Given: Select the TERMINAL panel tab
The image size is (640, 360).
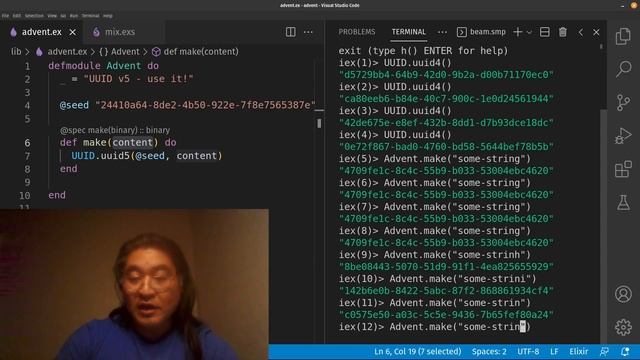Looking at the screenshot, I should 409,32.
